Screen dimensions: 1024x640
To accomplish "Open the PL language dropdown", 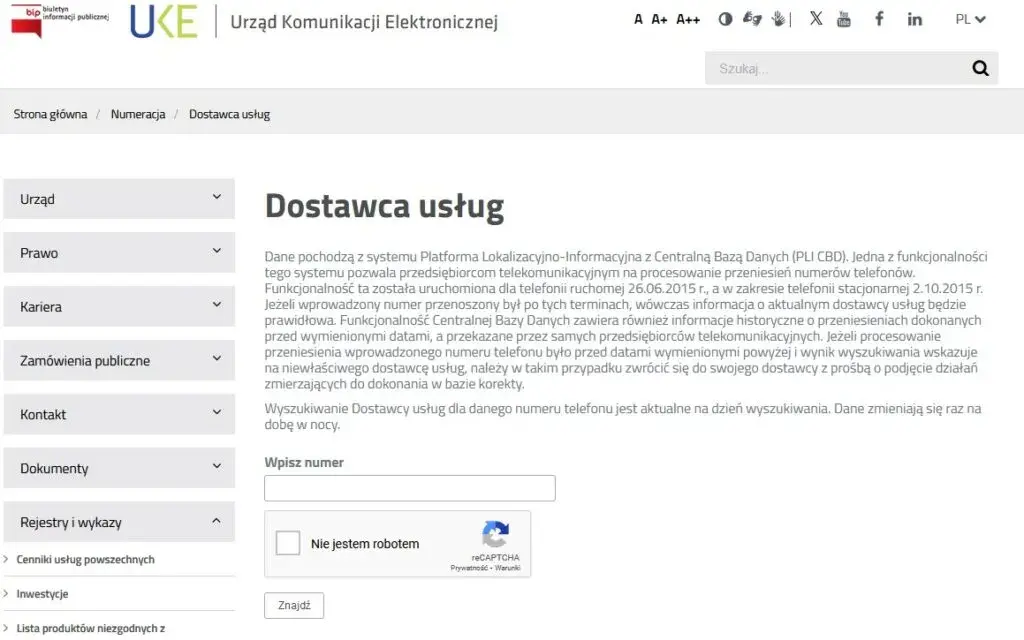I will pyautogui.click(x=970, y=19).
